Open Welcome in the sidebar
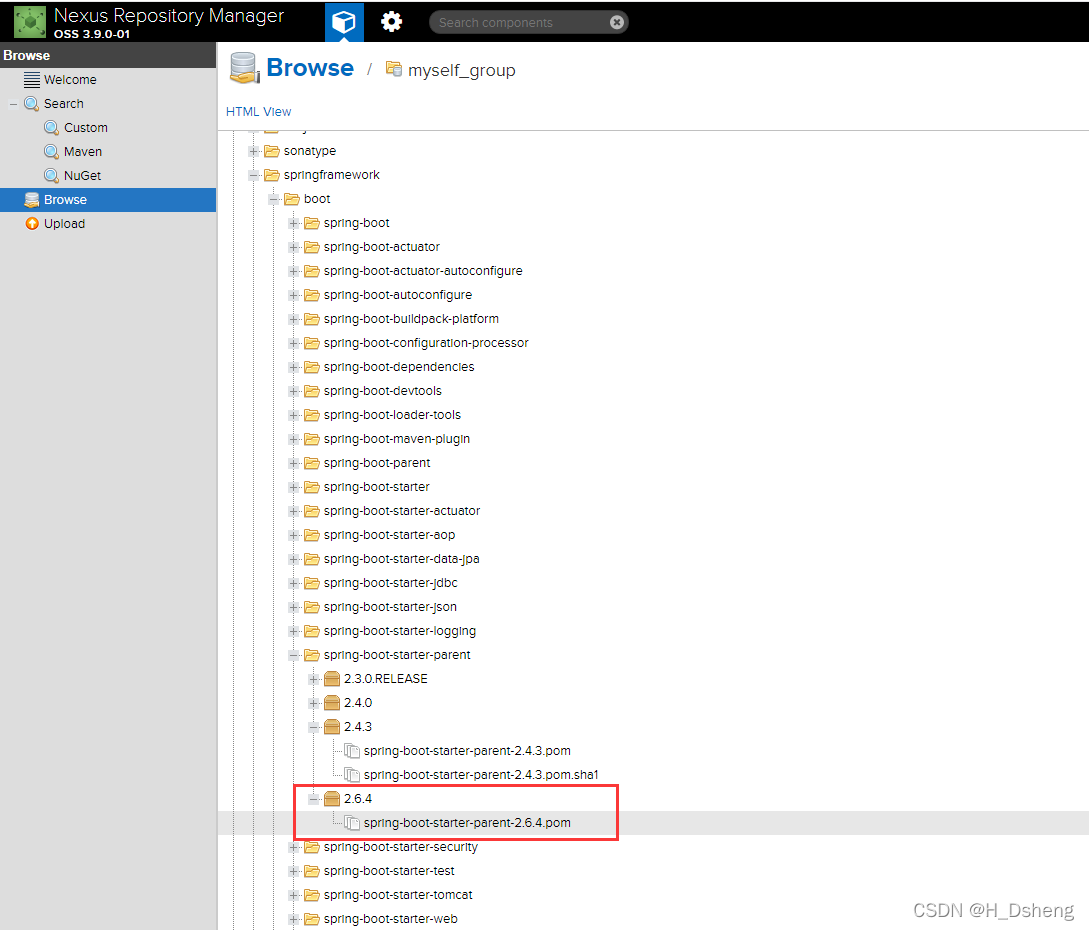This screenshot has height=930, width=1089. (x=108, y=80)
